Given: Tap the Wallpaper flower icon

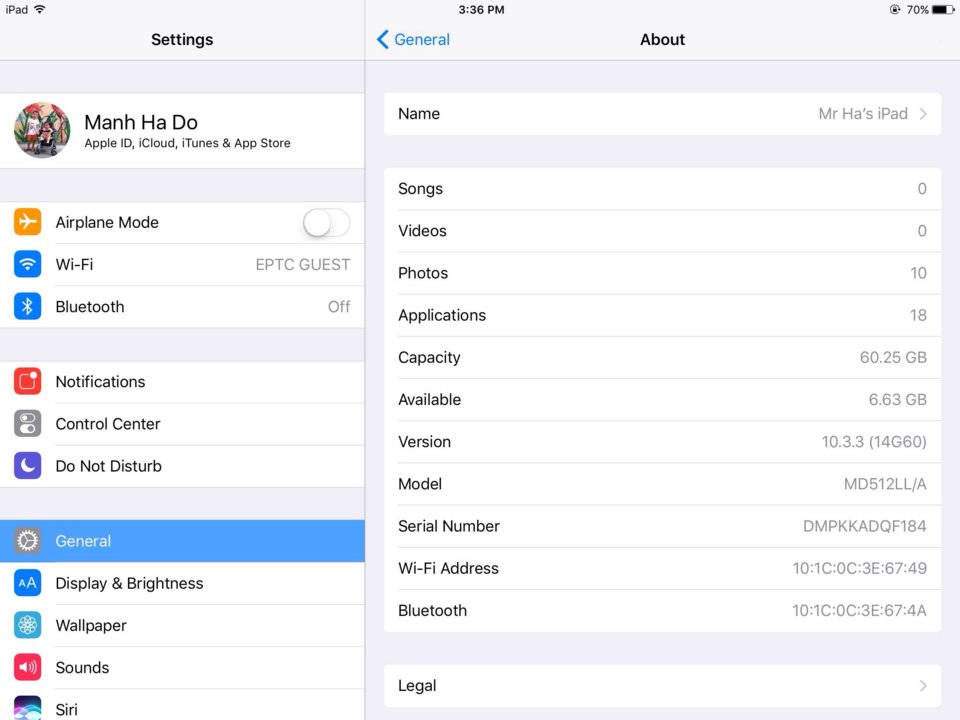Looking at the screenshot, I should point(28,625).
